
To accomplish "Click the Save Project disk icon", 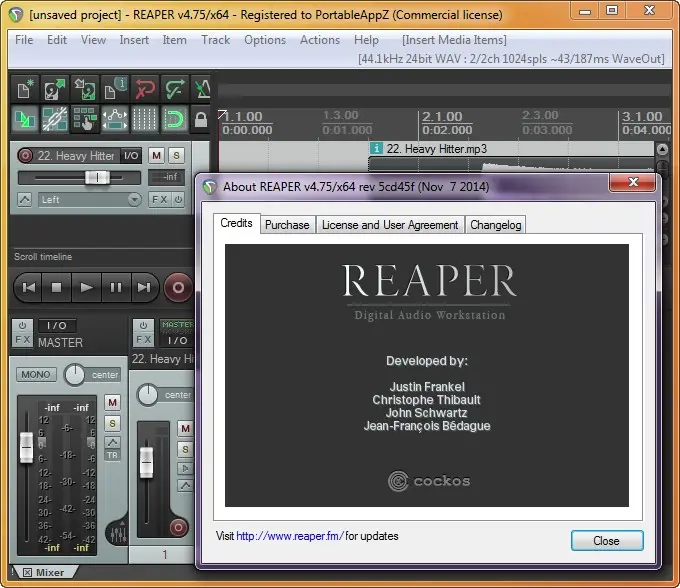I will [x=85, y=89].
